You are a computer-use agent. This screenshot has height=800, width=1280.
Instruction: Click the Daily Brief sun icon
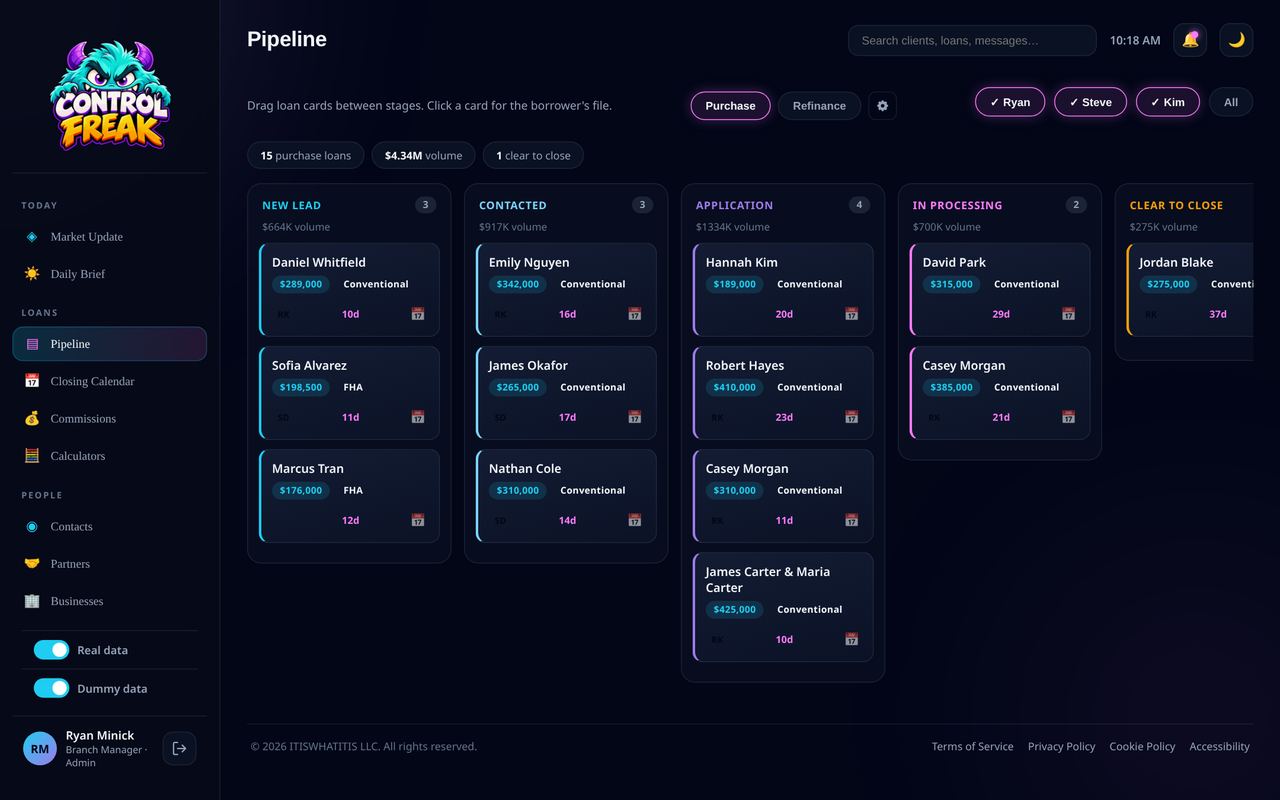(x=32, y=274)
